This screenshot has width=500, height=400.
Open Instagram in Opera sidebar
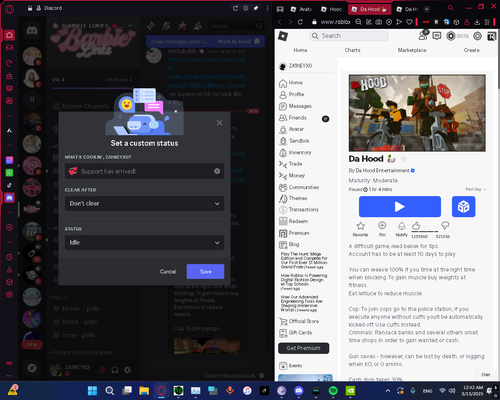[9, 160]
